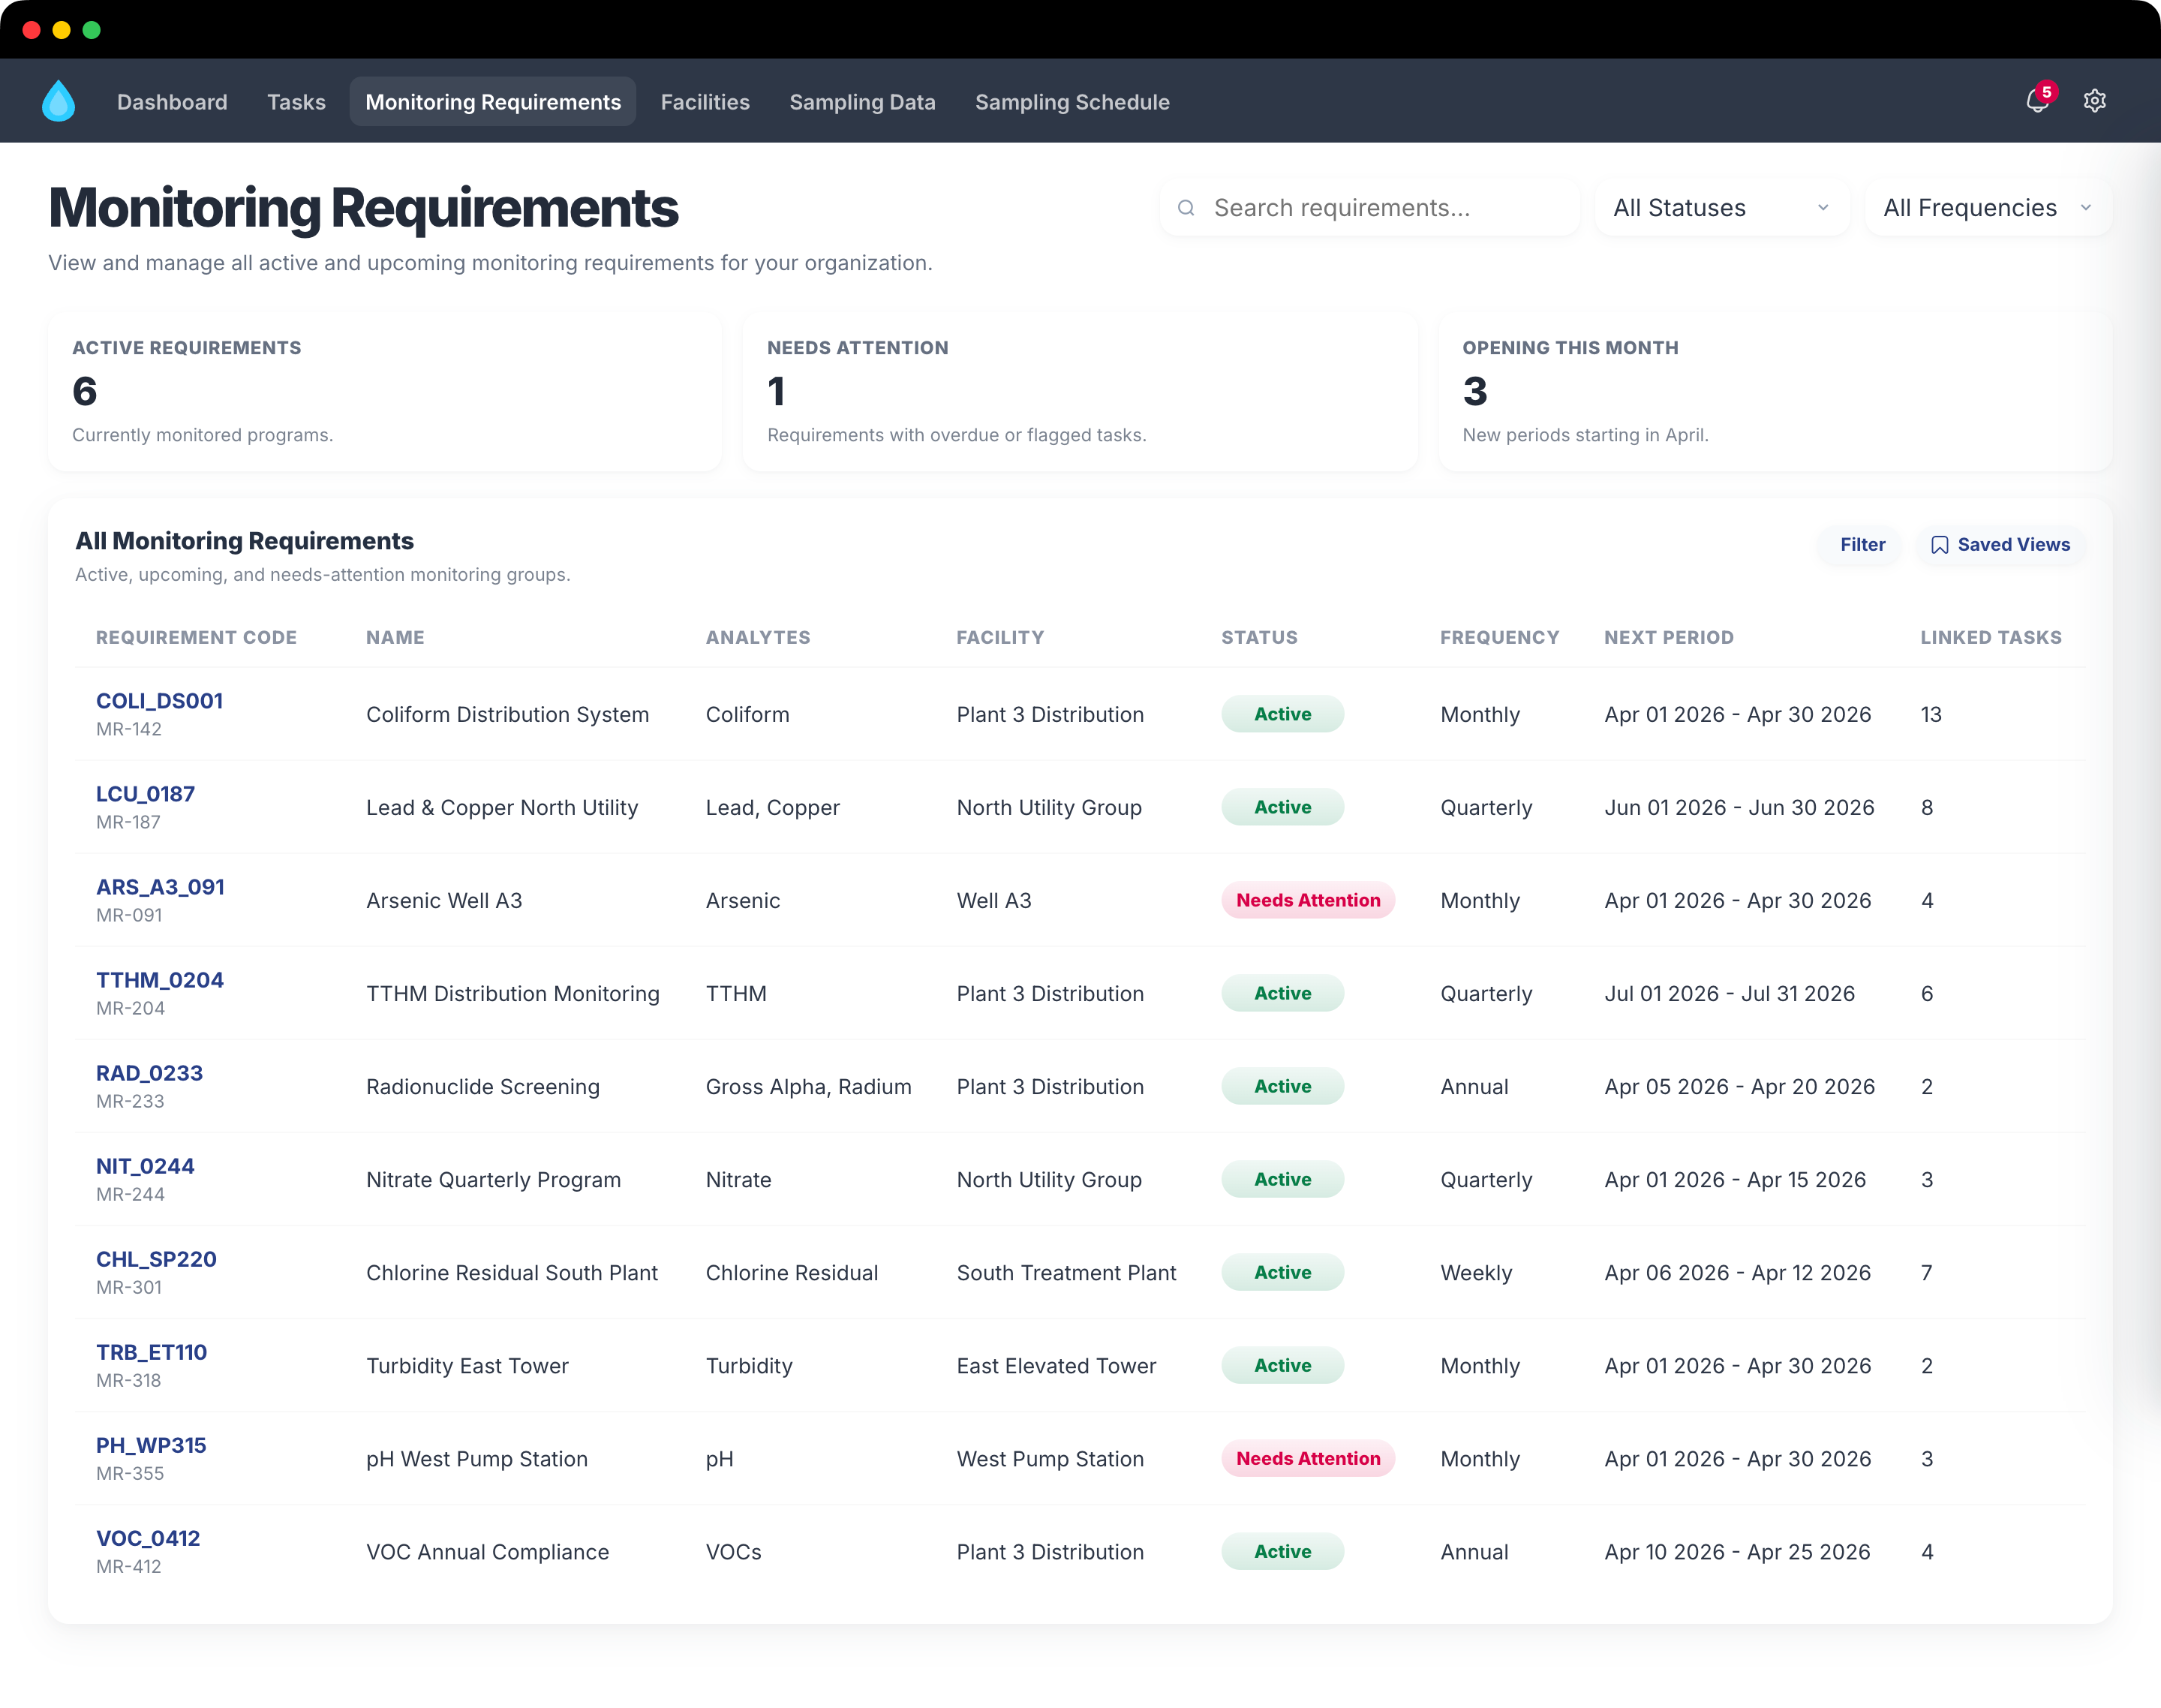2161x1708 pixels.
Task: Click facility cell 'Well A3'
Action: point(994,901)
